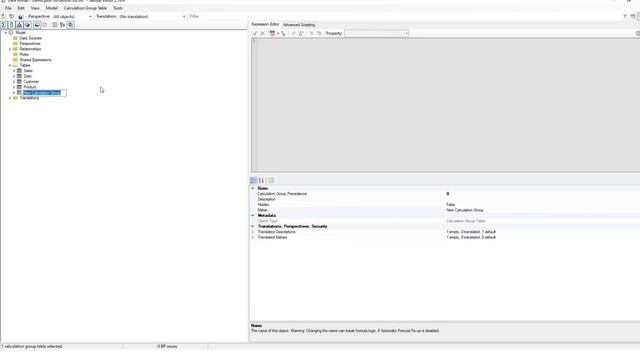The image size is (640, 360).
Task: Click the Name value New Calculation Group
Action: click(465, 210)
